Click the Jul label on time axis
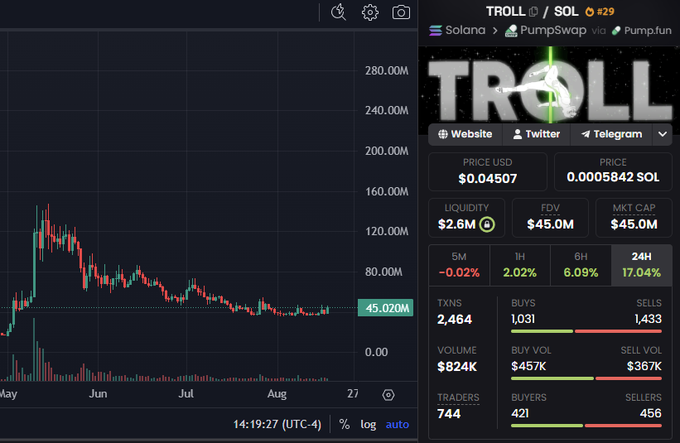 [186, 394]
